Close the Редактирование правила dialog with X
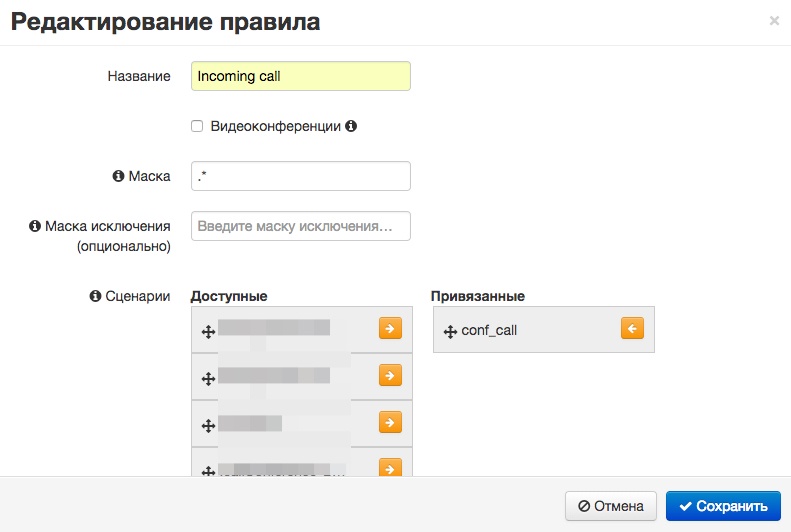This screenshot has width=791, height=532. pyautogui.click(x=774, y=20)
